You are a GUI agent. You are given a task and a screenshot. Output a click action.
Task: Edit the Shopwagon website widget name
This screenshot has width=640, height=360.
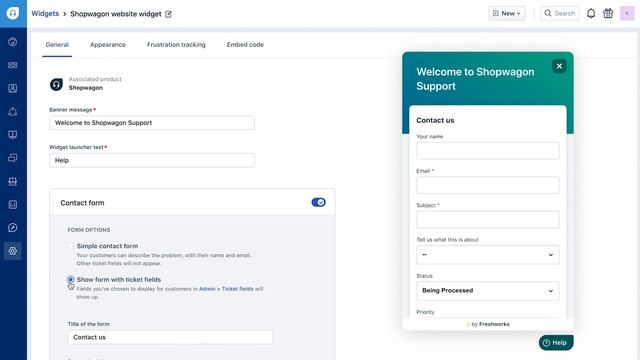[168, 14]
